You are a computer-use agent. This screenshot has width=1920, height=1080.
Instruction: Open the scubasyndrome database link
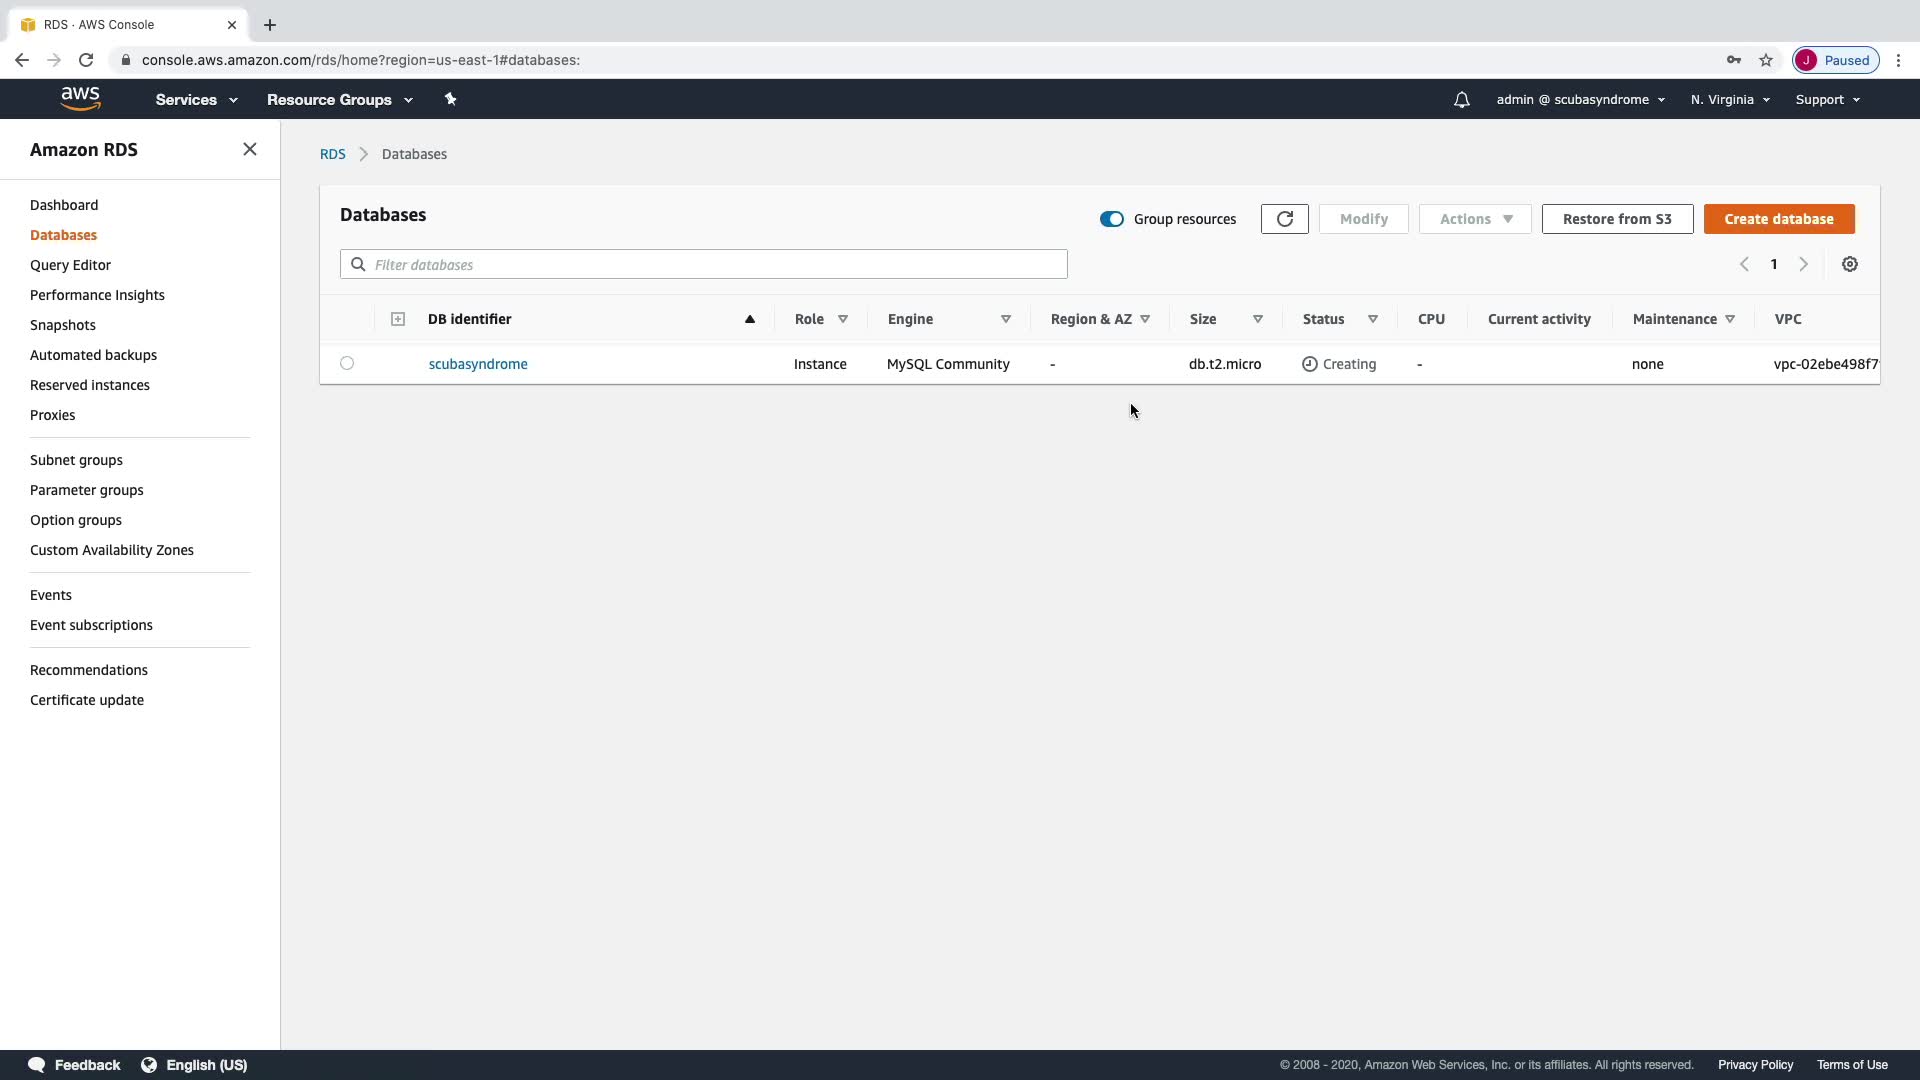click(478, 364)
